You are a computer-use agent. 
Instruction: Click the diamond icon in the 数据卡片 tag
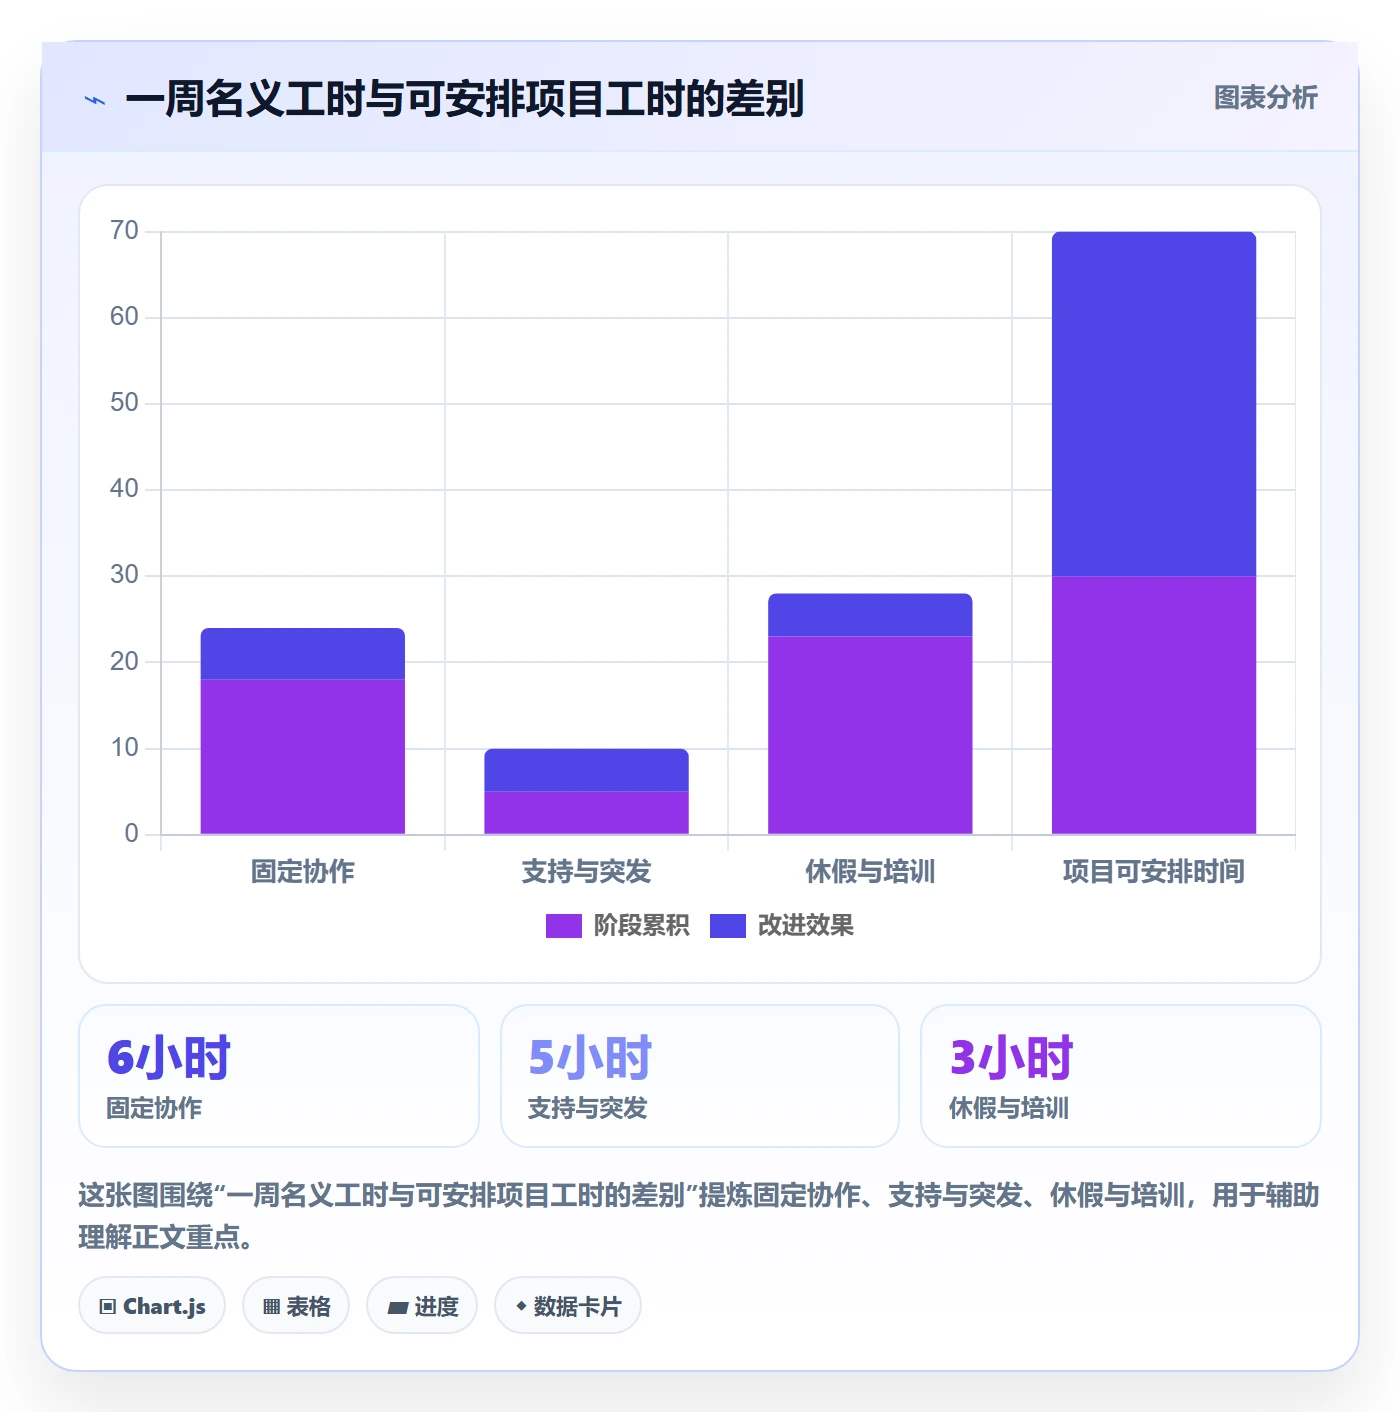click(x=521, y=1306)
